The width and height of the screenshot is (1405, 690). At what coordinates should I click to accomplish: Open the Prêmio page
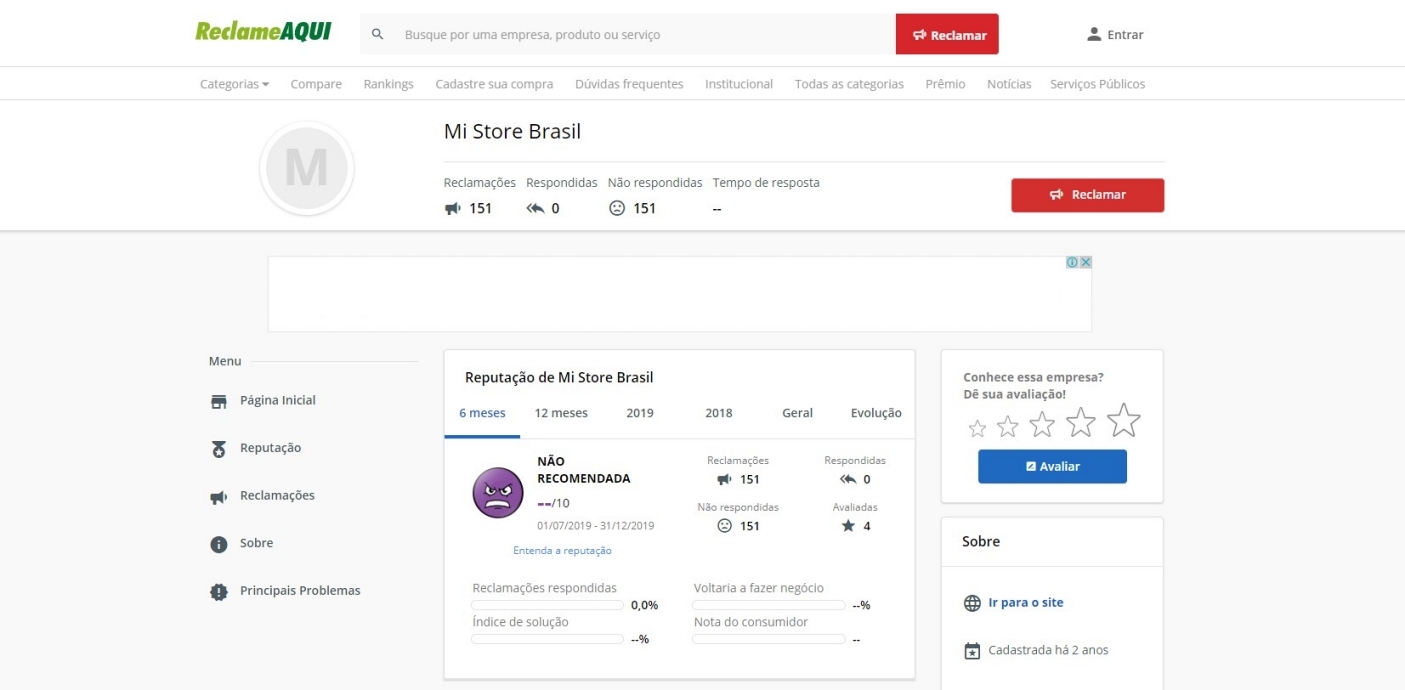[x=945, y=84]
